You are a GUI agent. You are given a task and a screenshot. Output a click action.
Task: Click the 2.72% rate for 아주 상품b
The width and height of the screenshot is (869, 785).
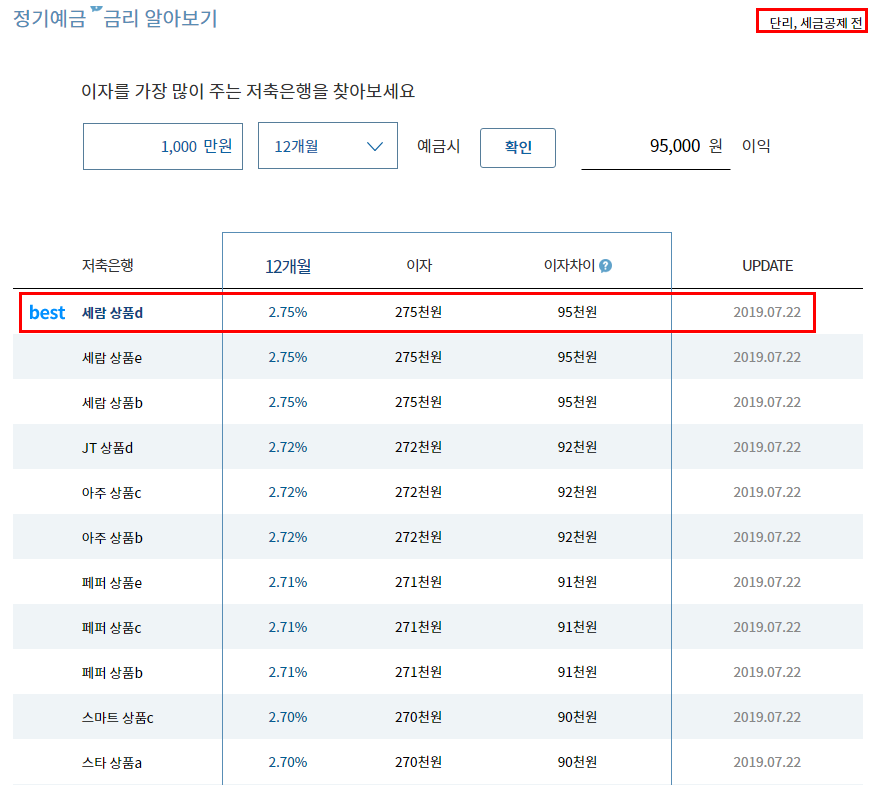tap(288, 537)
